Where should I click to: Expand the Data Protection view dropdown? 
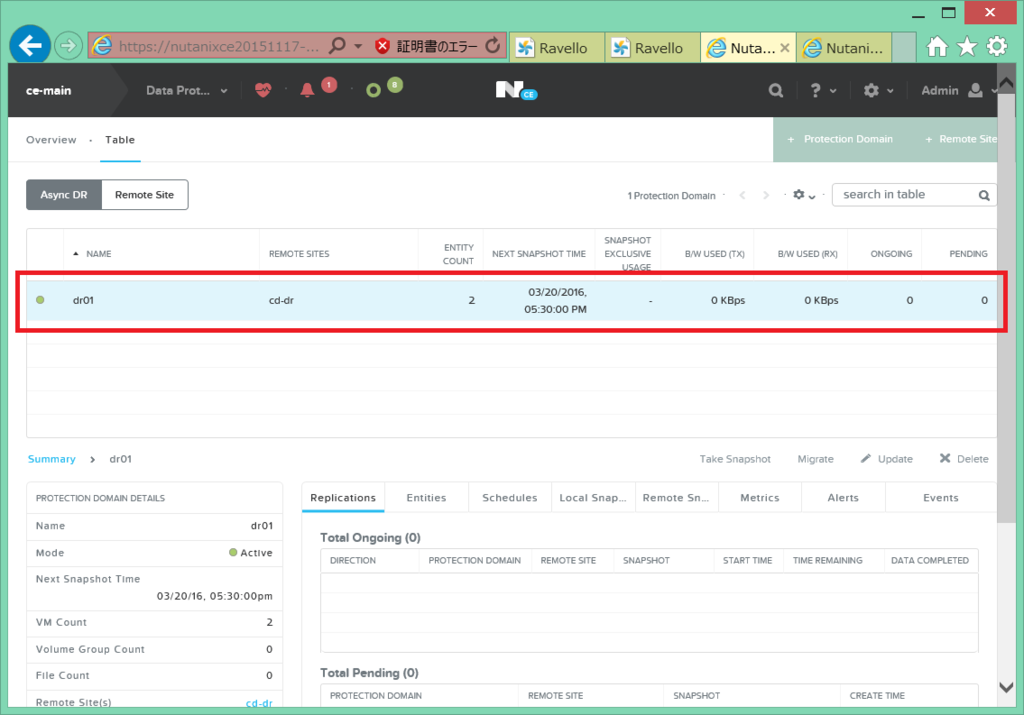pyautogui.click(x=187, y=90)
